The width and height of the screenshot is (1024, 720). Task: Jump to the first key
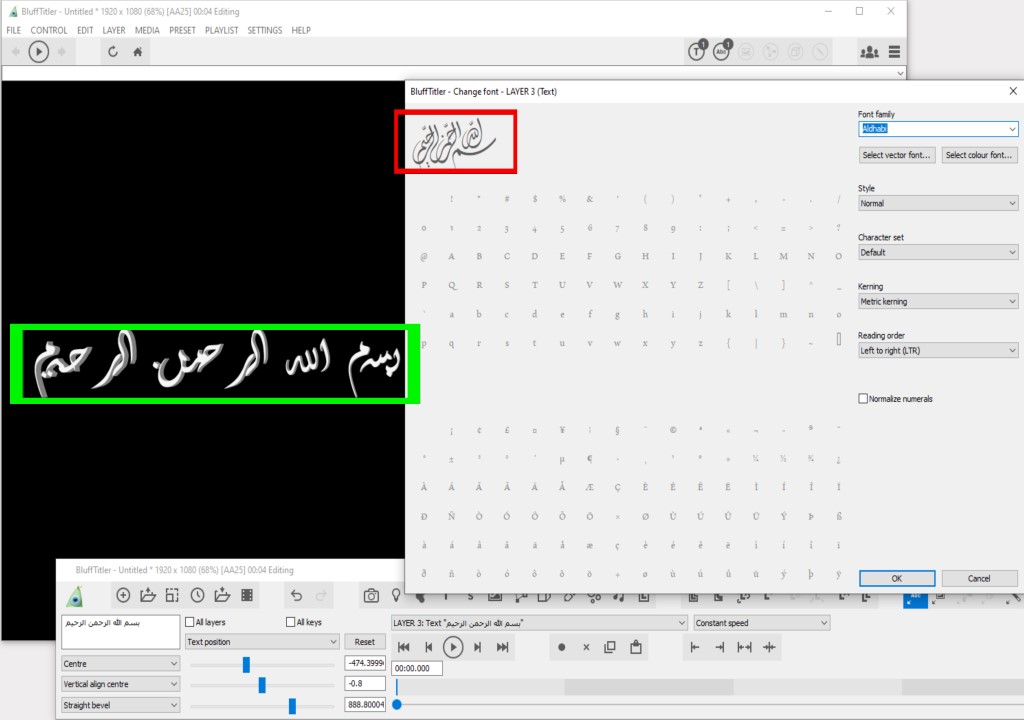point(404,647)
